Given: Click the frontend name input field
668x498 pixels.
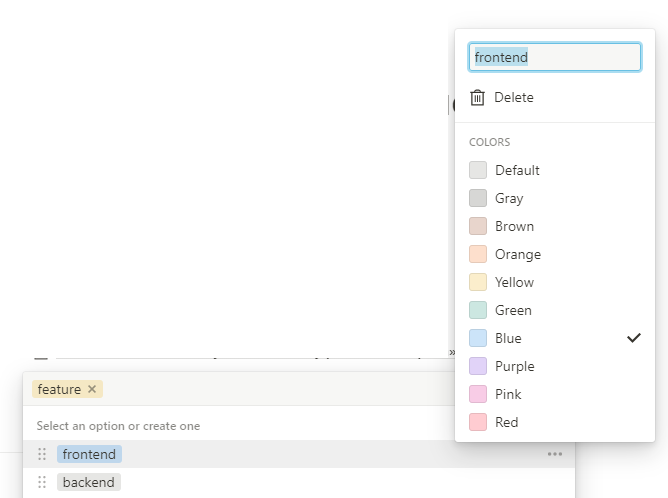Looking at the screenshot, I should (555, 57).
